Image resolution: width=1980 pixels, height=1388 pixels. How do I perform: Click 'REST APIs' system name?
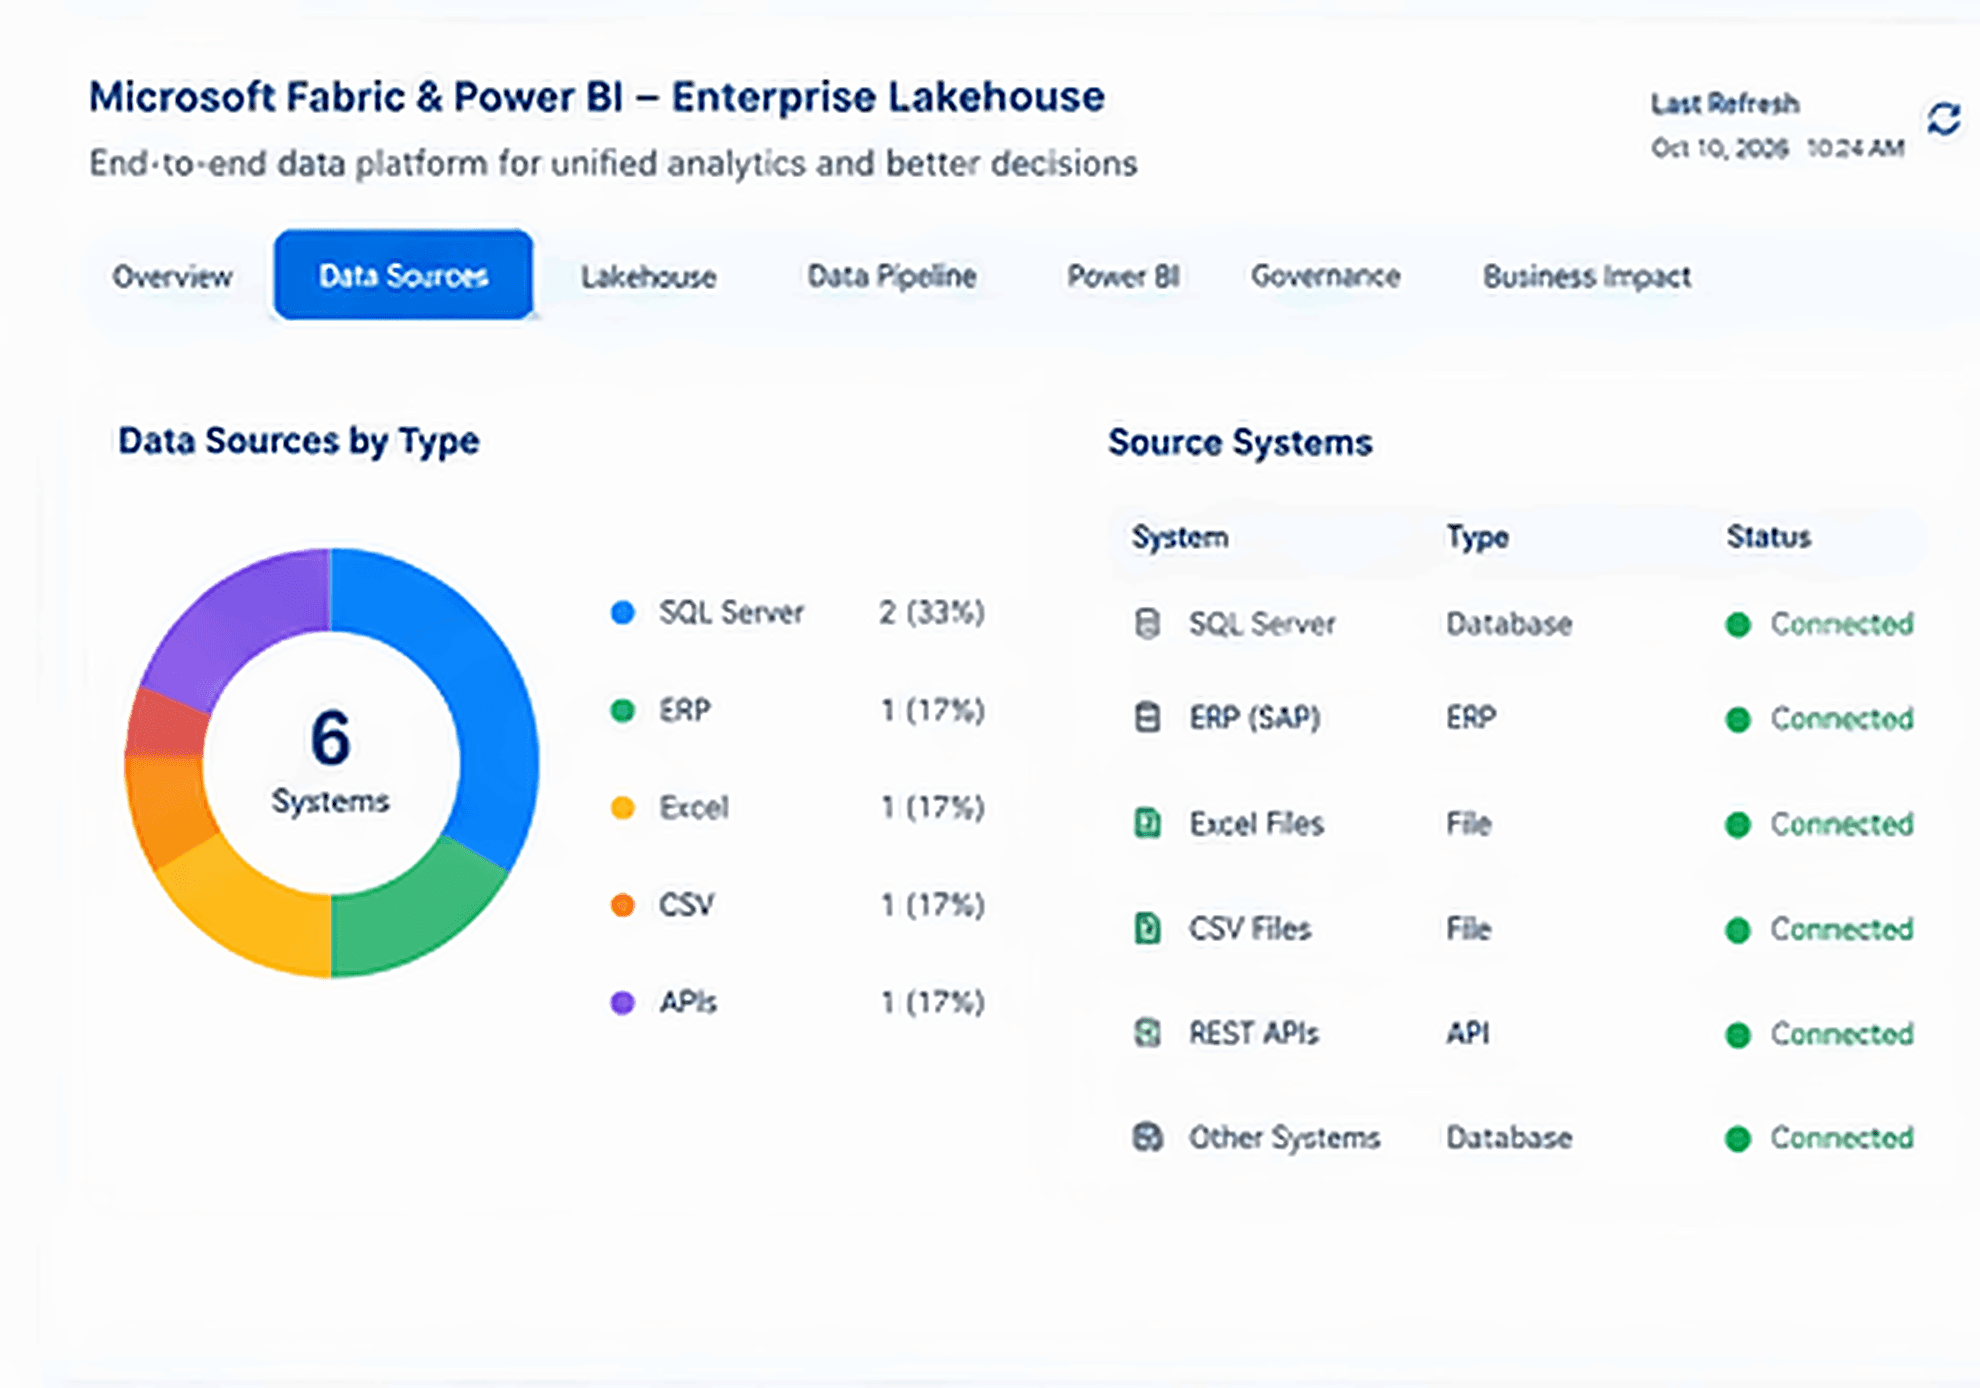click(x=1254, y=1032)
